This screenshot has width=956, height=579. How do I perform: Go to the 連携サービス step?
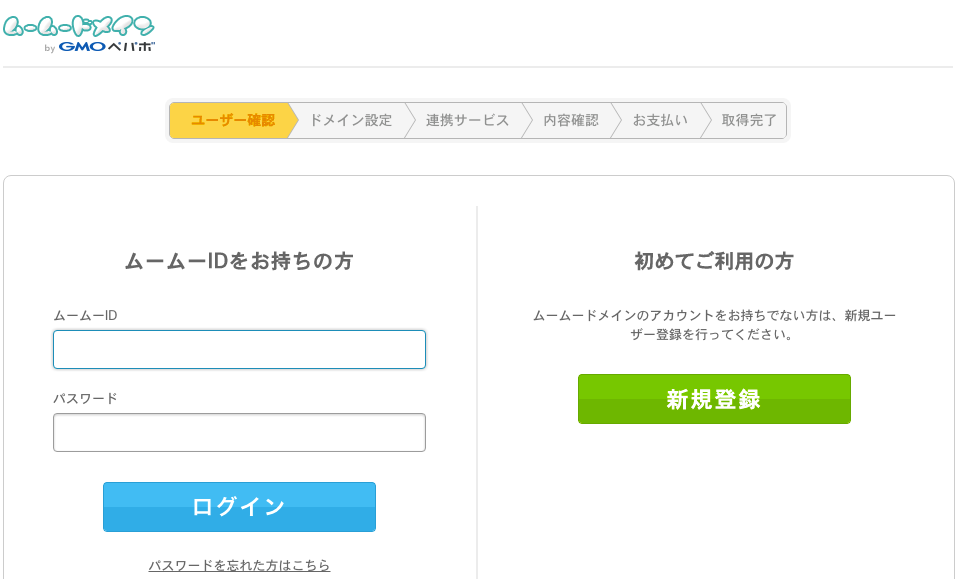click(x=467, y=121)
